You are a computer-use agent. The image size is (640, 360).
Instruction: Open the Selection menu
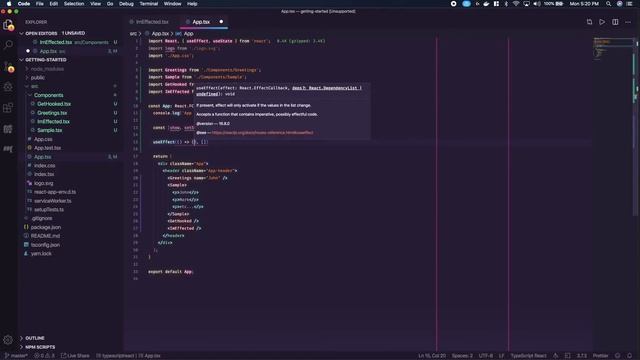(x=74, y=4)
